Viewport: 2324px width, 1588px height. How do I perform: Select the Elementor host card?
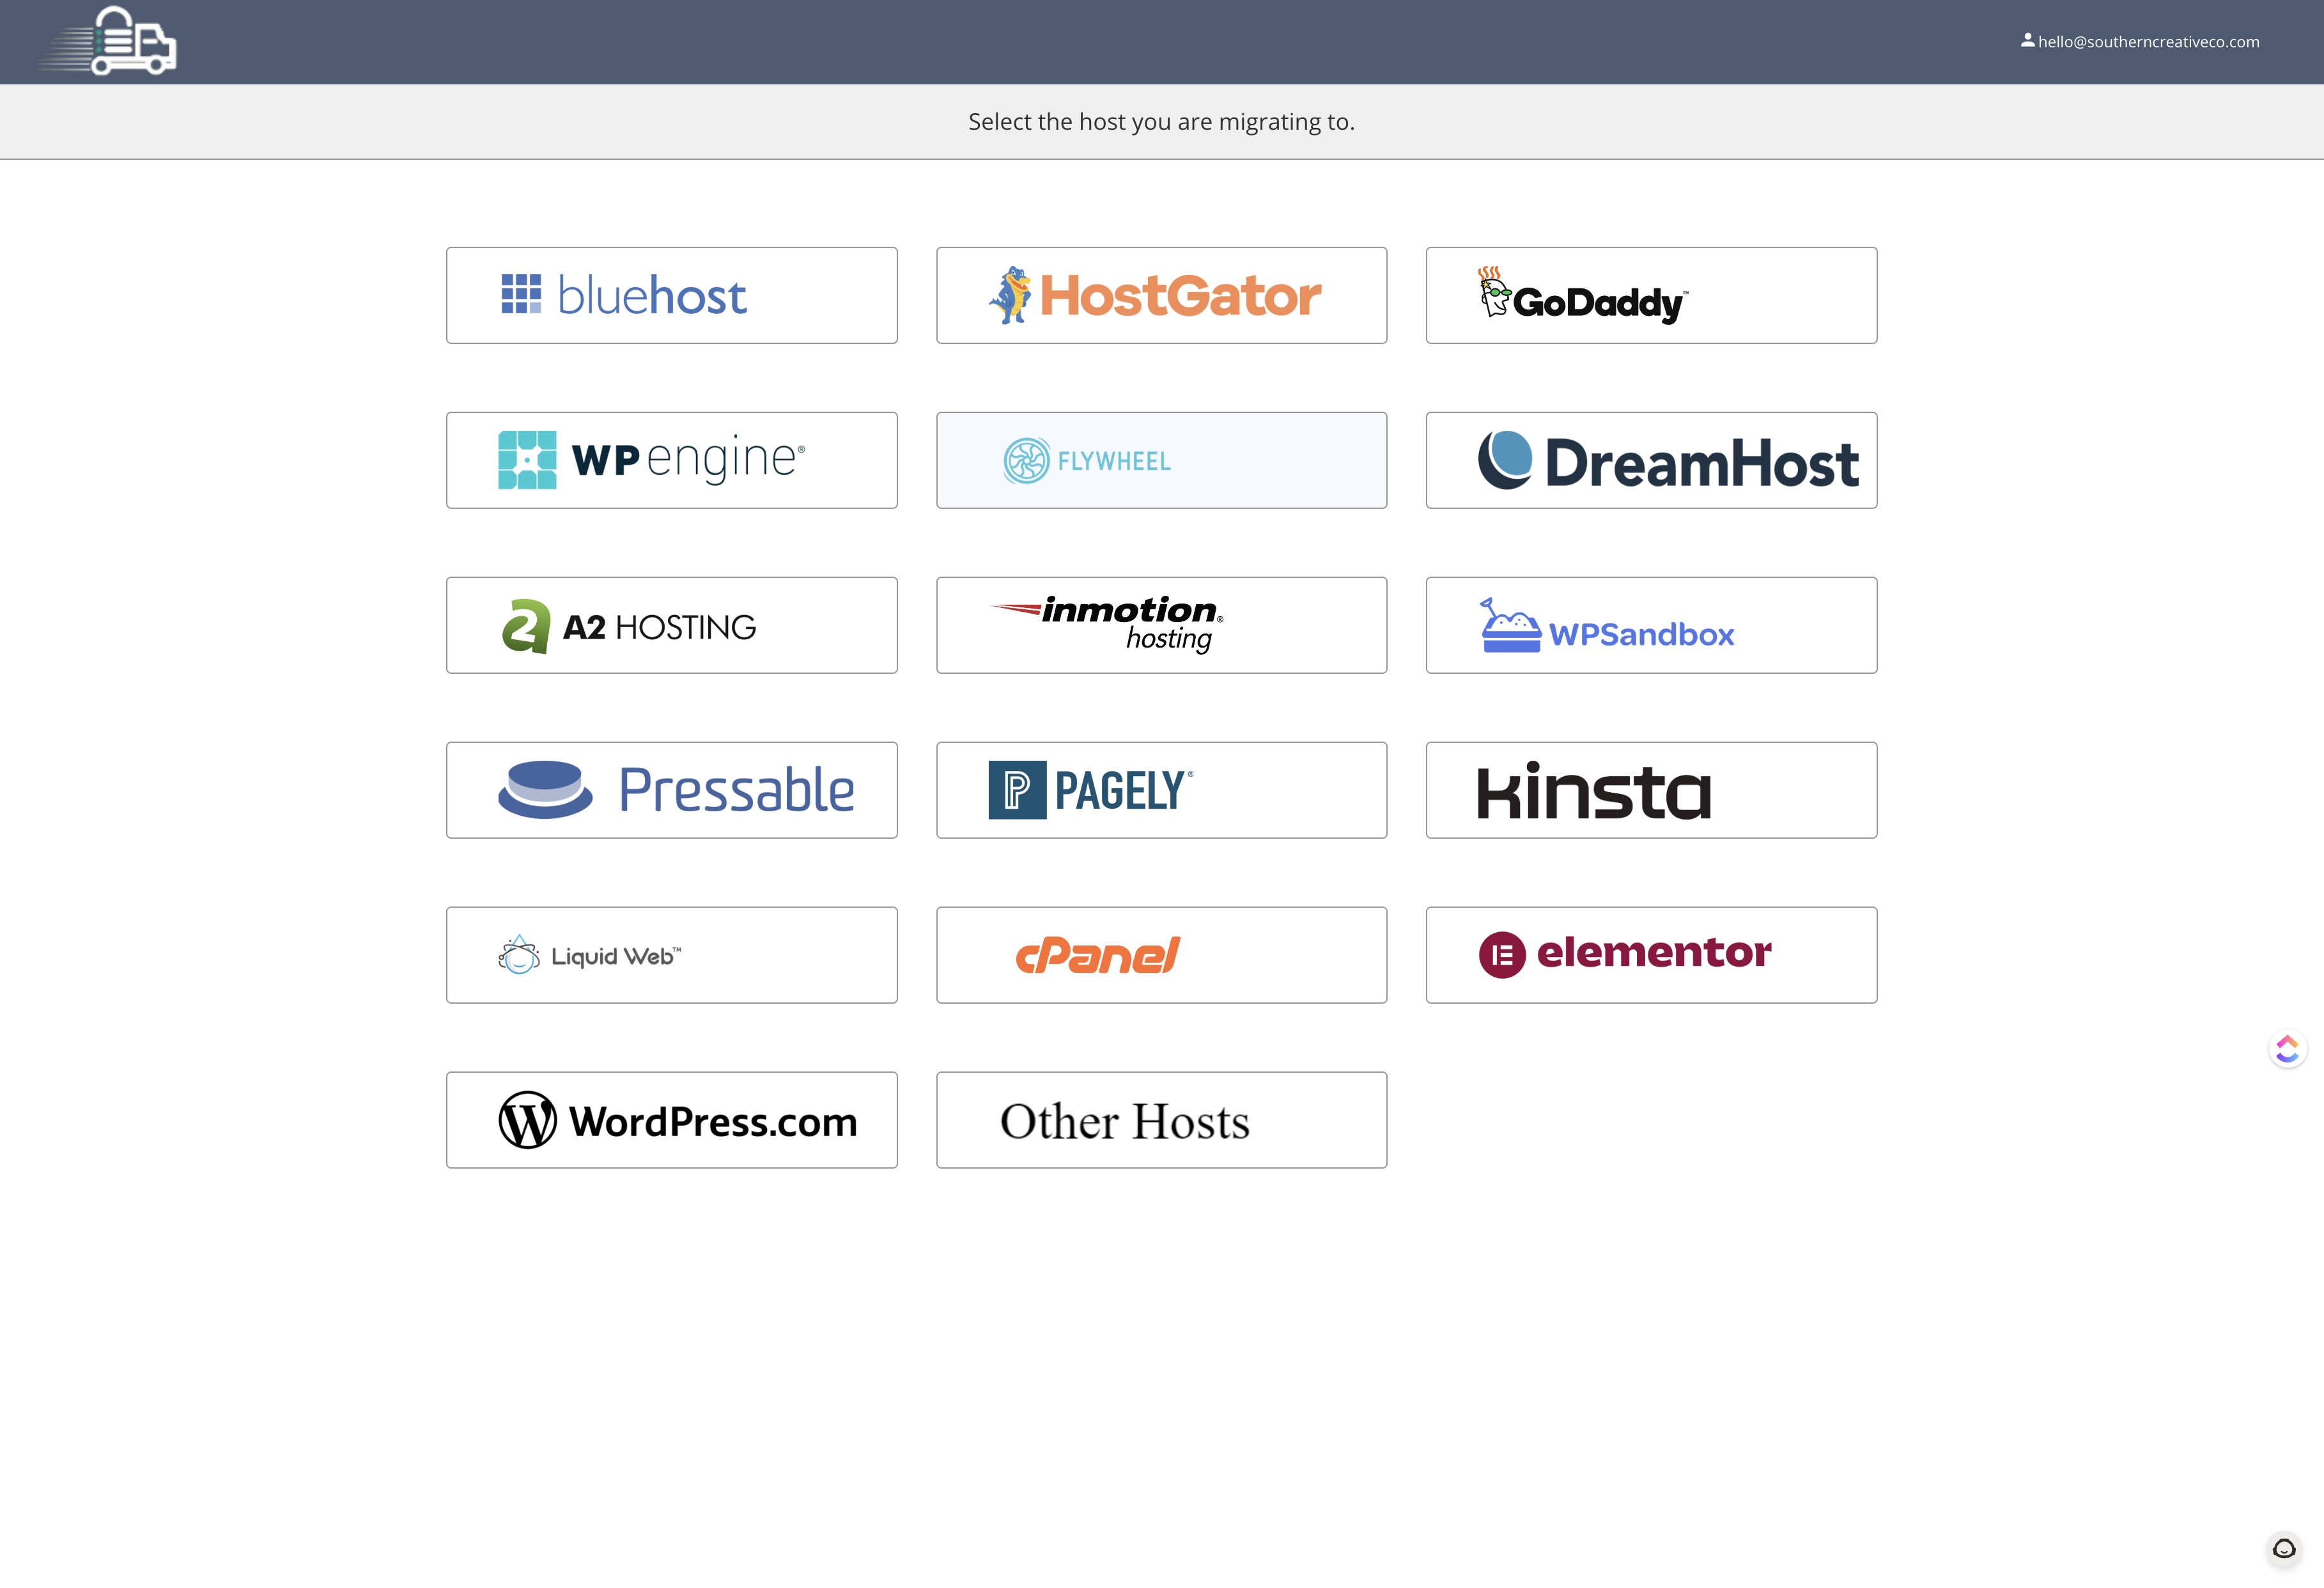pyautogui.click(x=1651, y=955)
